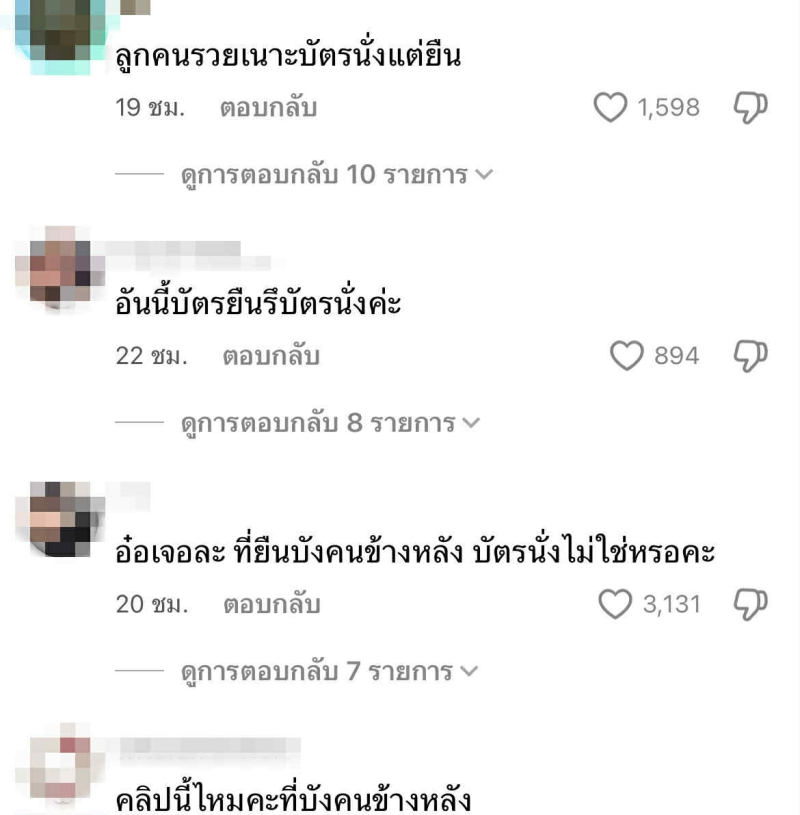Image resolution: width=800 pixels, height=815 pixels.
Task: Dislike the comment posted 19 ชม. ago
Action: pos(750,108)
